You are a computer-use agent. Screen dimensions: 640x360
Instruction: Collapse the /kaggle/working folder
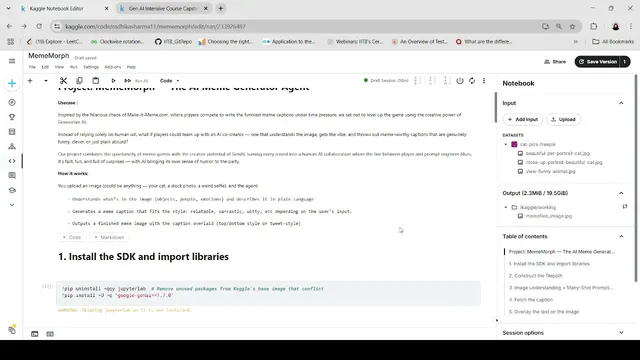click(x=506, y=207)
